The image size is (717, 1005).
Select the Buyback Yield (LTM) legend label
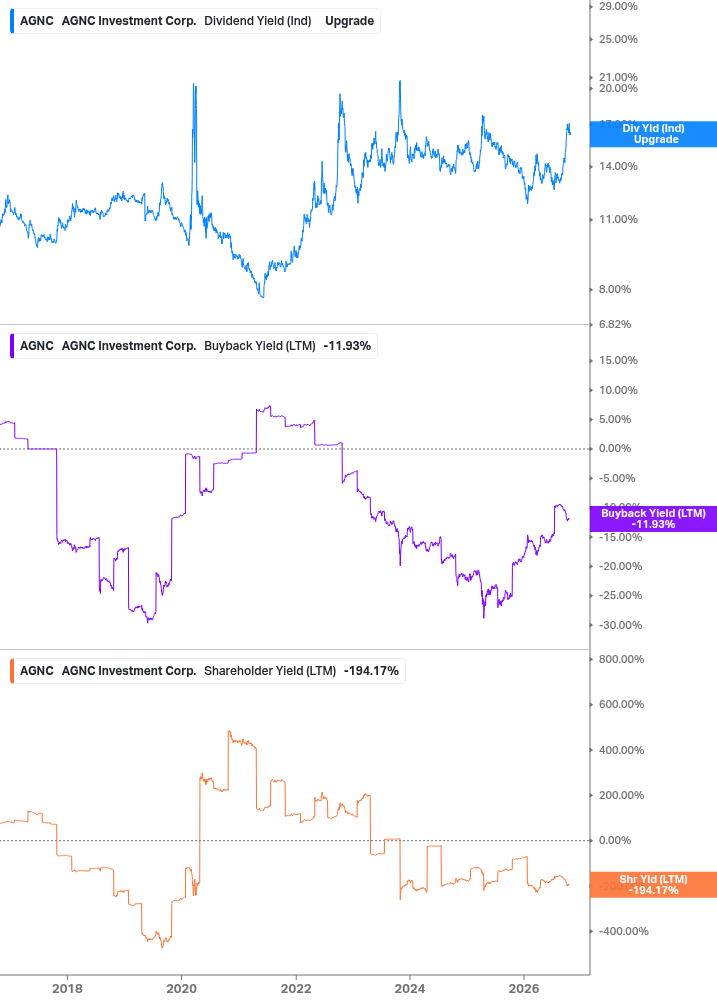[x=260, y=345]
